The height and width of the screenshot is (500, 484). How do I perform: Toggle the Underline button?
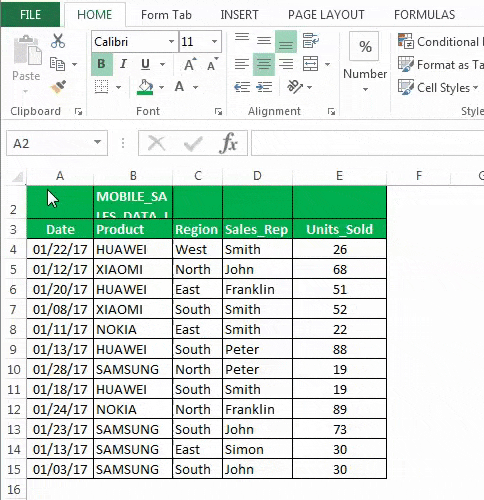coord(145,64)
